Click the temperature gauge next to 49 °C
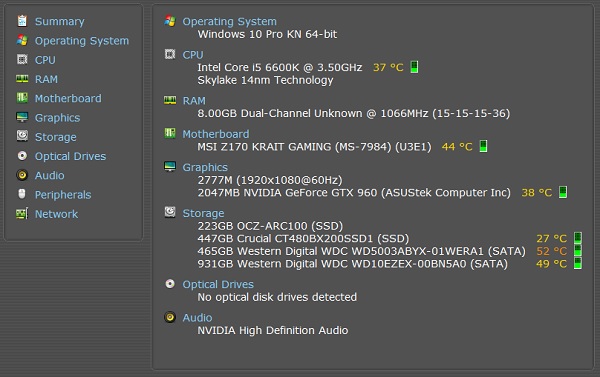600x377 pixels. [578, 263]
